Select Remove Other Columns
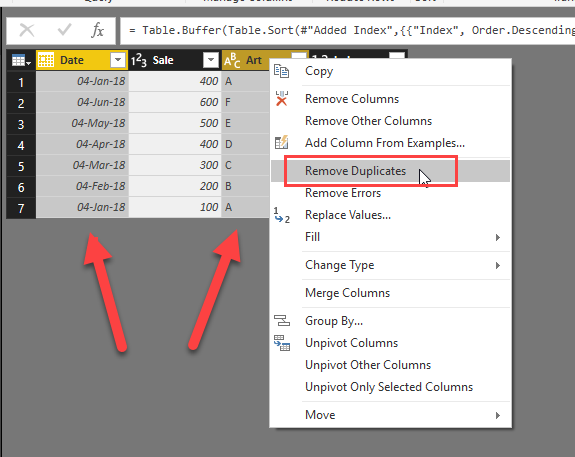The height and width of the screenshot is (457, 575). 390,121
